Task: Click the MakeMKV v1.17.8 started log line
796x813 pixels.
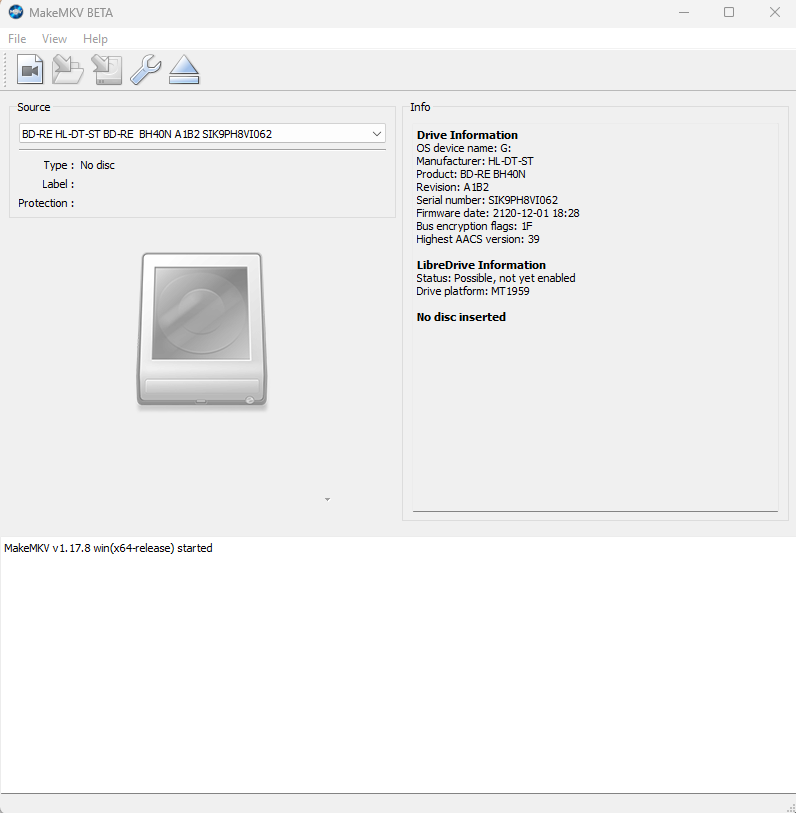Action: 108,548
